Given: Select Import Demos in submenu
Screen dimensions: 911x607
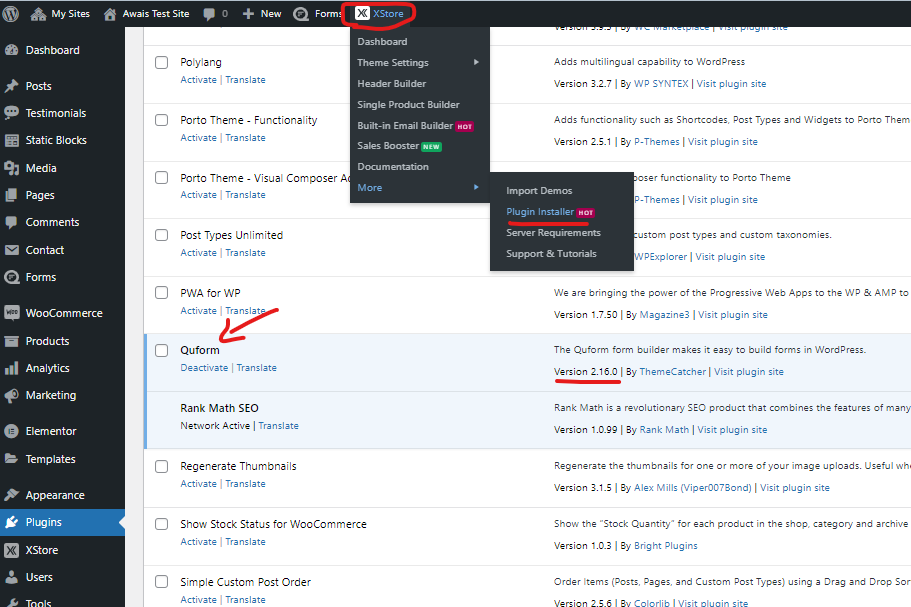Looking at the screenshot, I should pos(539,191).
